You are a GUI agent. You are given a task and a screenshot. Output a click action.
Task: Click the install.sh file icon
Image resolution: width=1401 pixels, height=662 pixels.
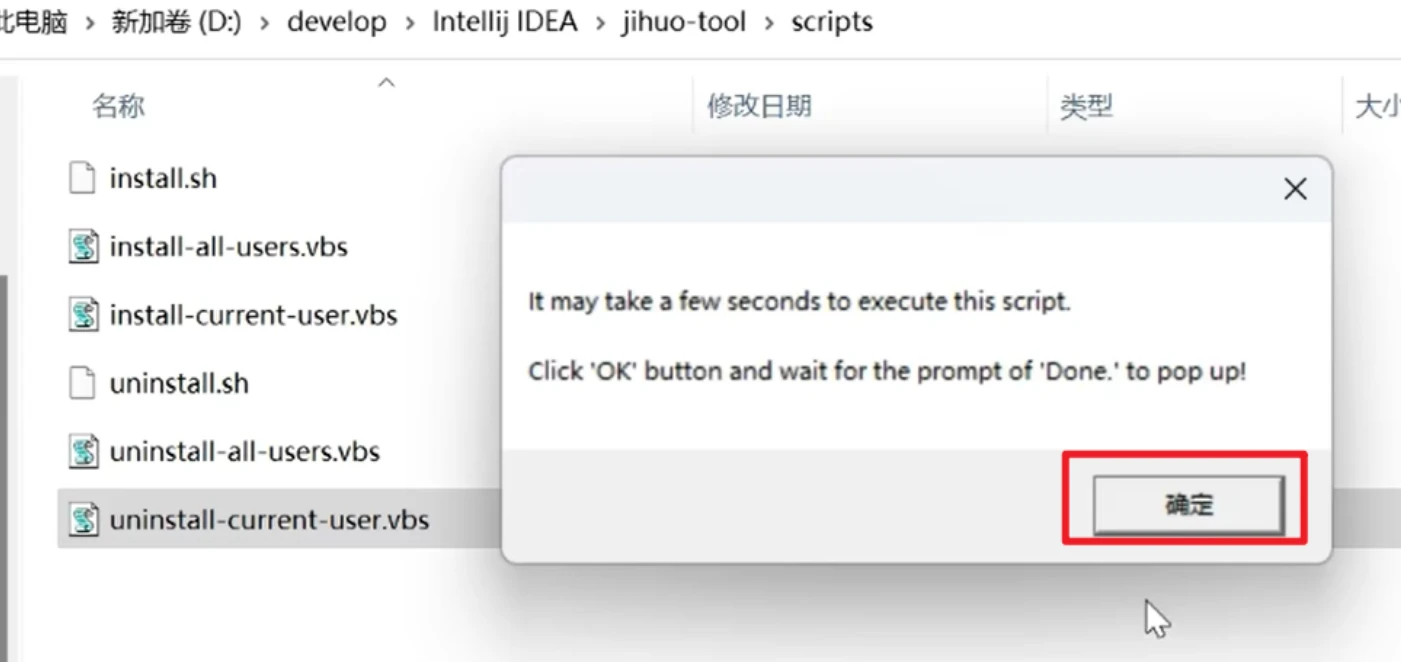click(x=84, y=179)
